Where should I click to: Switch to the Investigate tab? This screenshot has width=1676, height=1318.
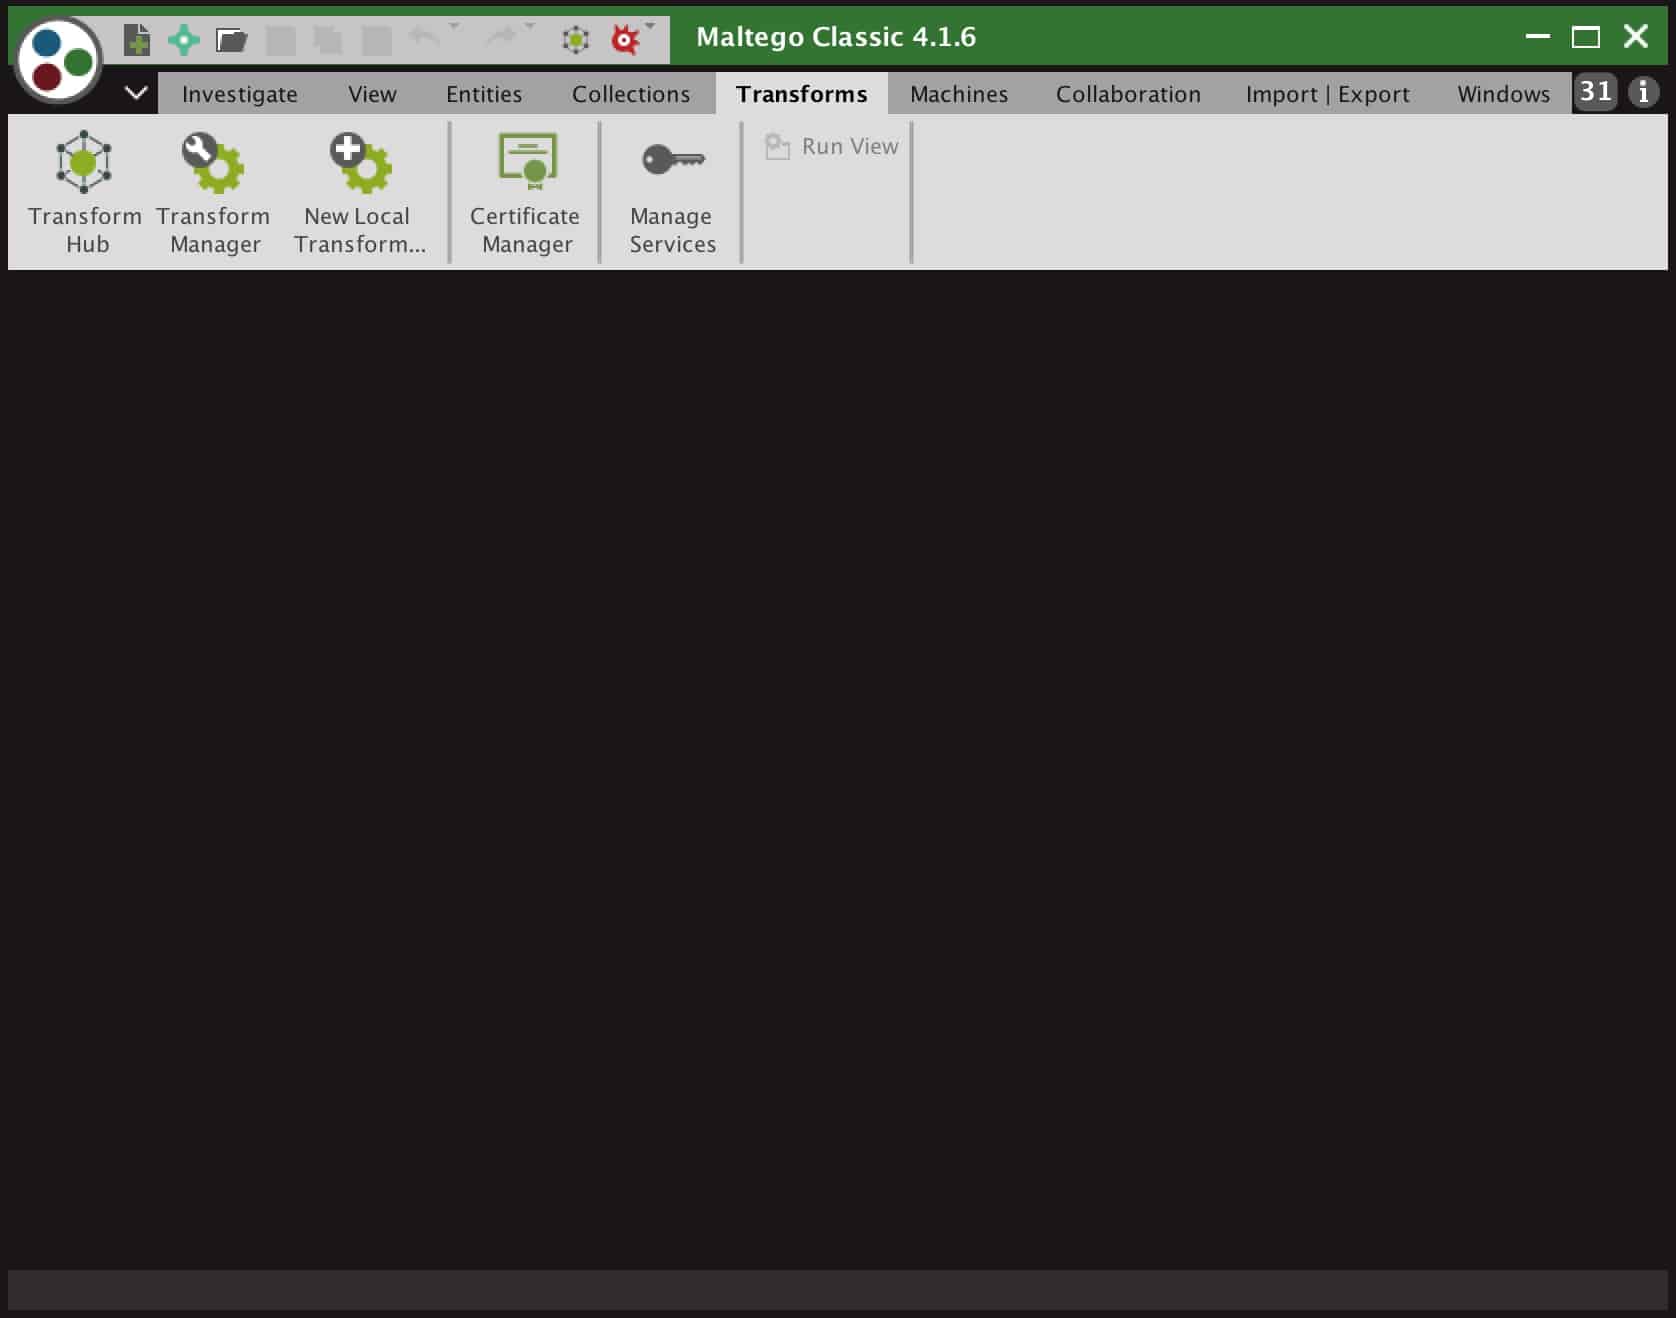(x=240, y=94)
